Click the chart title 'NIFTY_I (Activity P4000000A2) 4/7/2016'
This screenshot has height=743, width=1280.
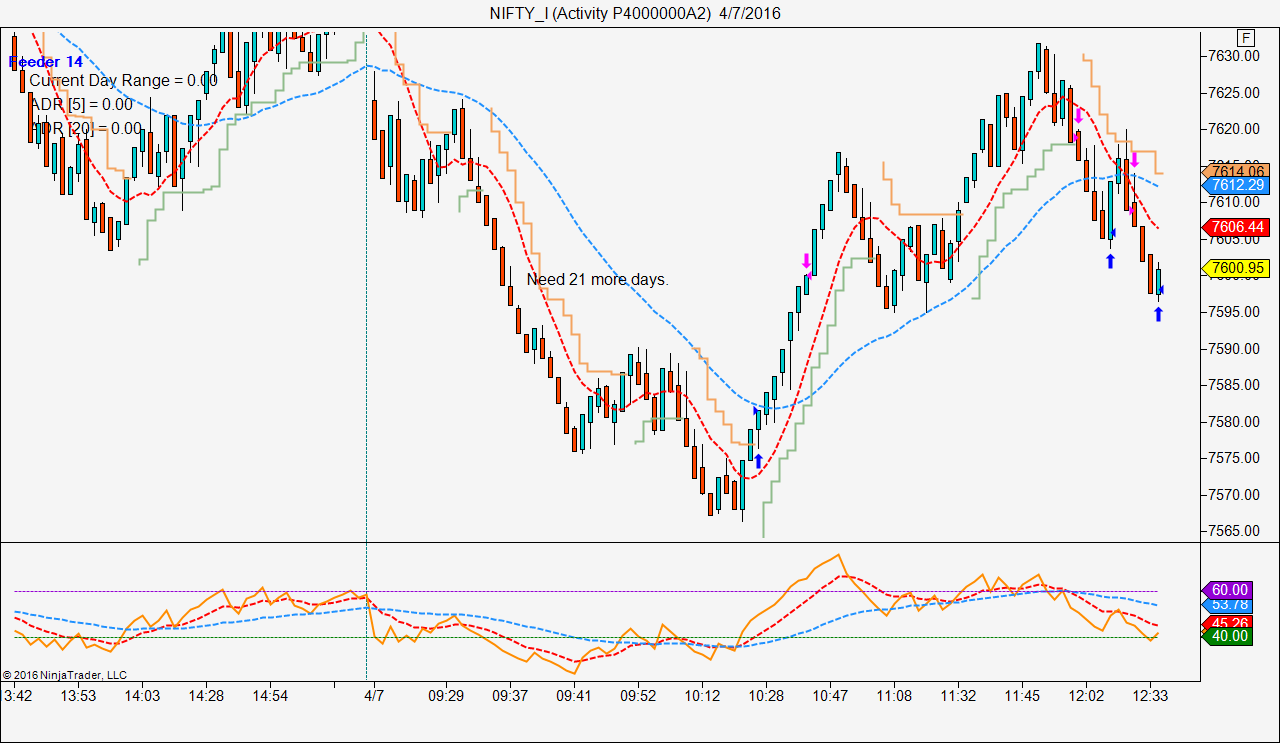pyautogui.click(x=636, y=13)
